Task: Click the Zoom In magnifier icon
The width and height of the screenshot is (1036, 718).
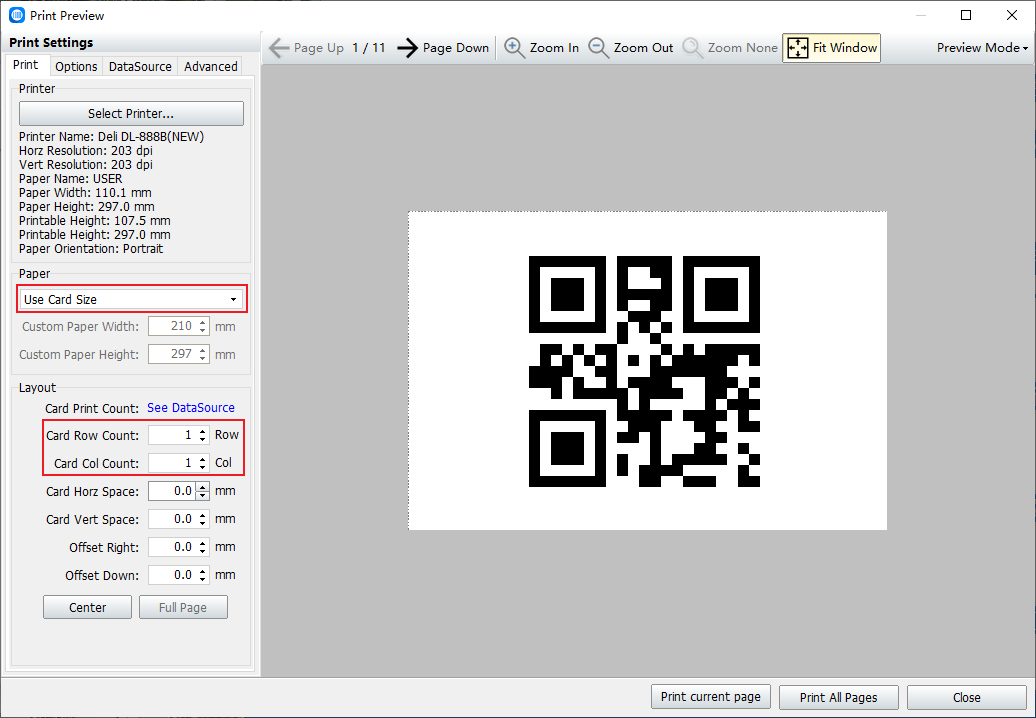Action: pyautogui.click(x=514, y=48)
